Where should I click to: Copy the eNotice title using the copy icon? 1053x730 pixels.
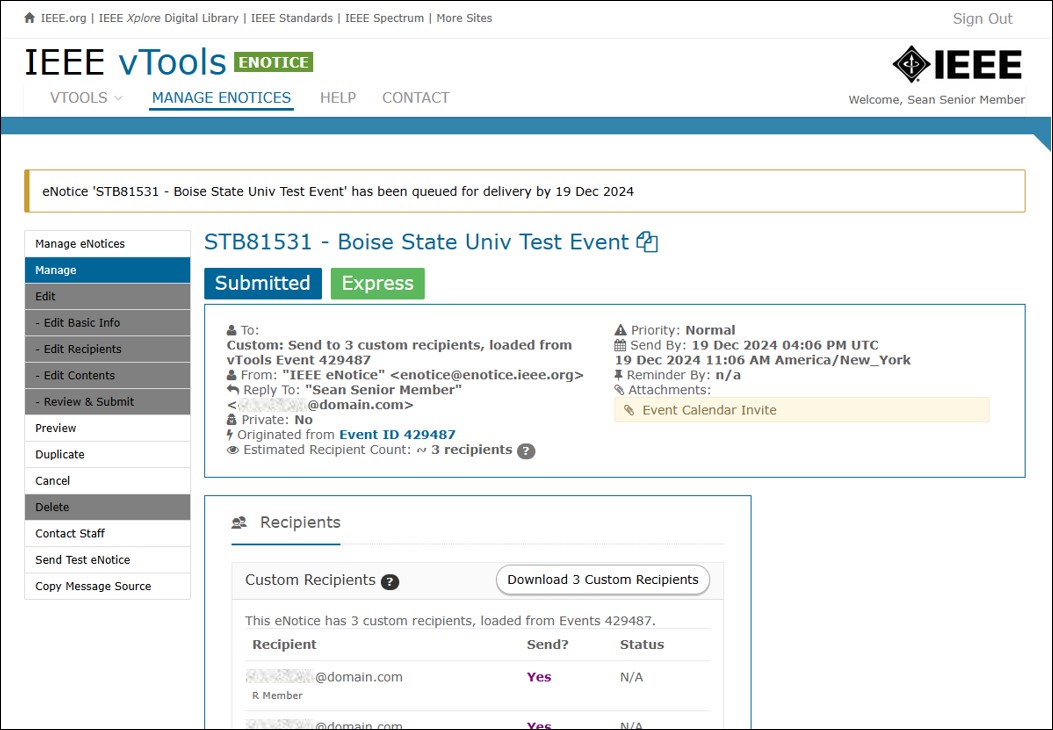(647, 242)
